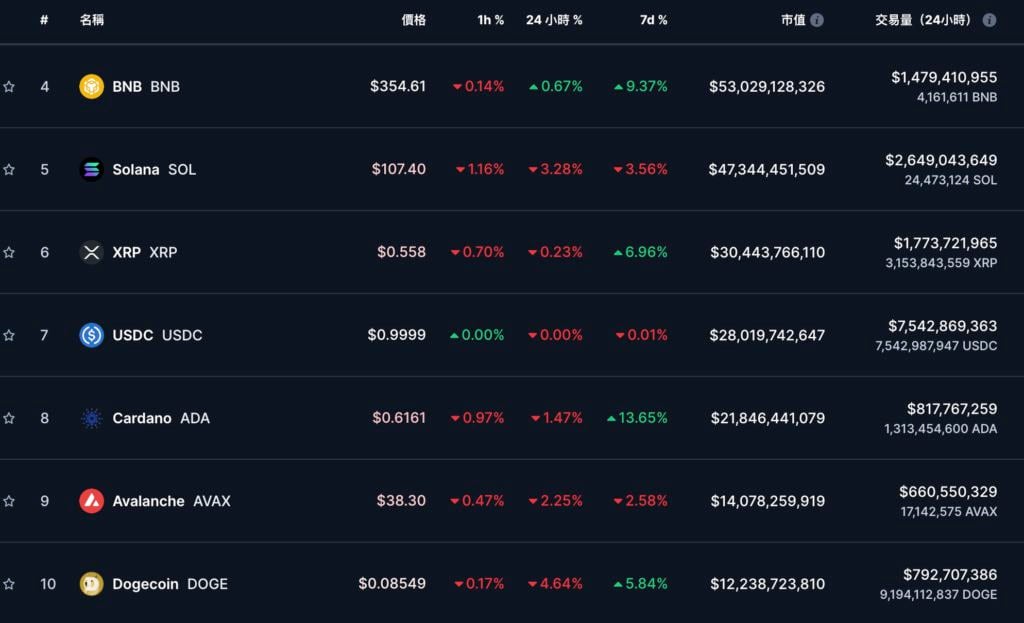The width and height of the screenshot is (1024, 623).
Task: Open the 市值 info tooltip icon
Action: coord(817,20)
